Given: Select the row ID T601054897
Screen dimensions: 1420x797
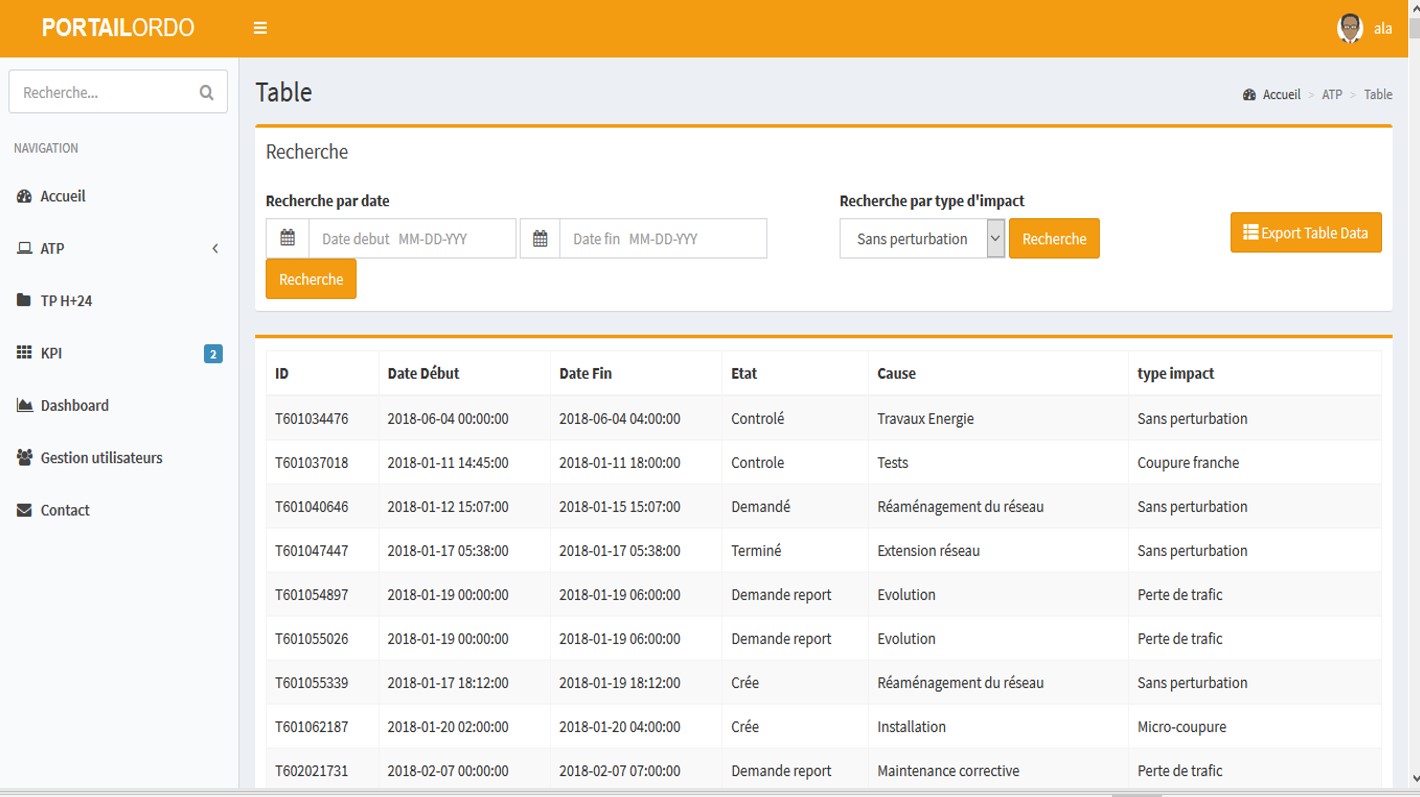Looking at the screenshot, I should tap(312, 595).
